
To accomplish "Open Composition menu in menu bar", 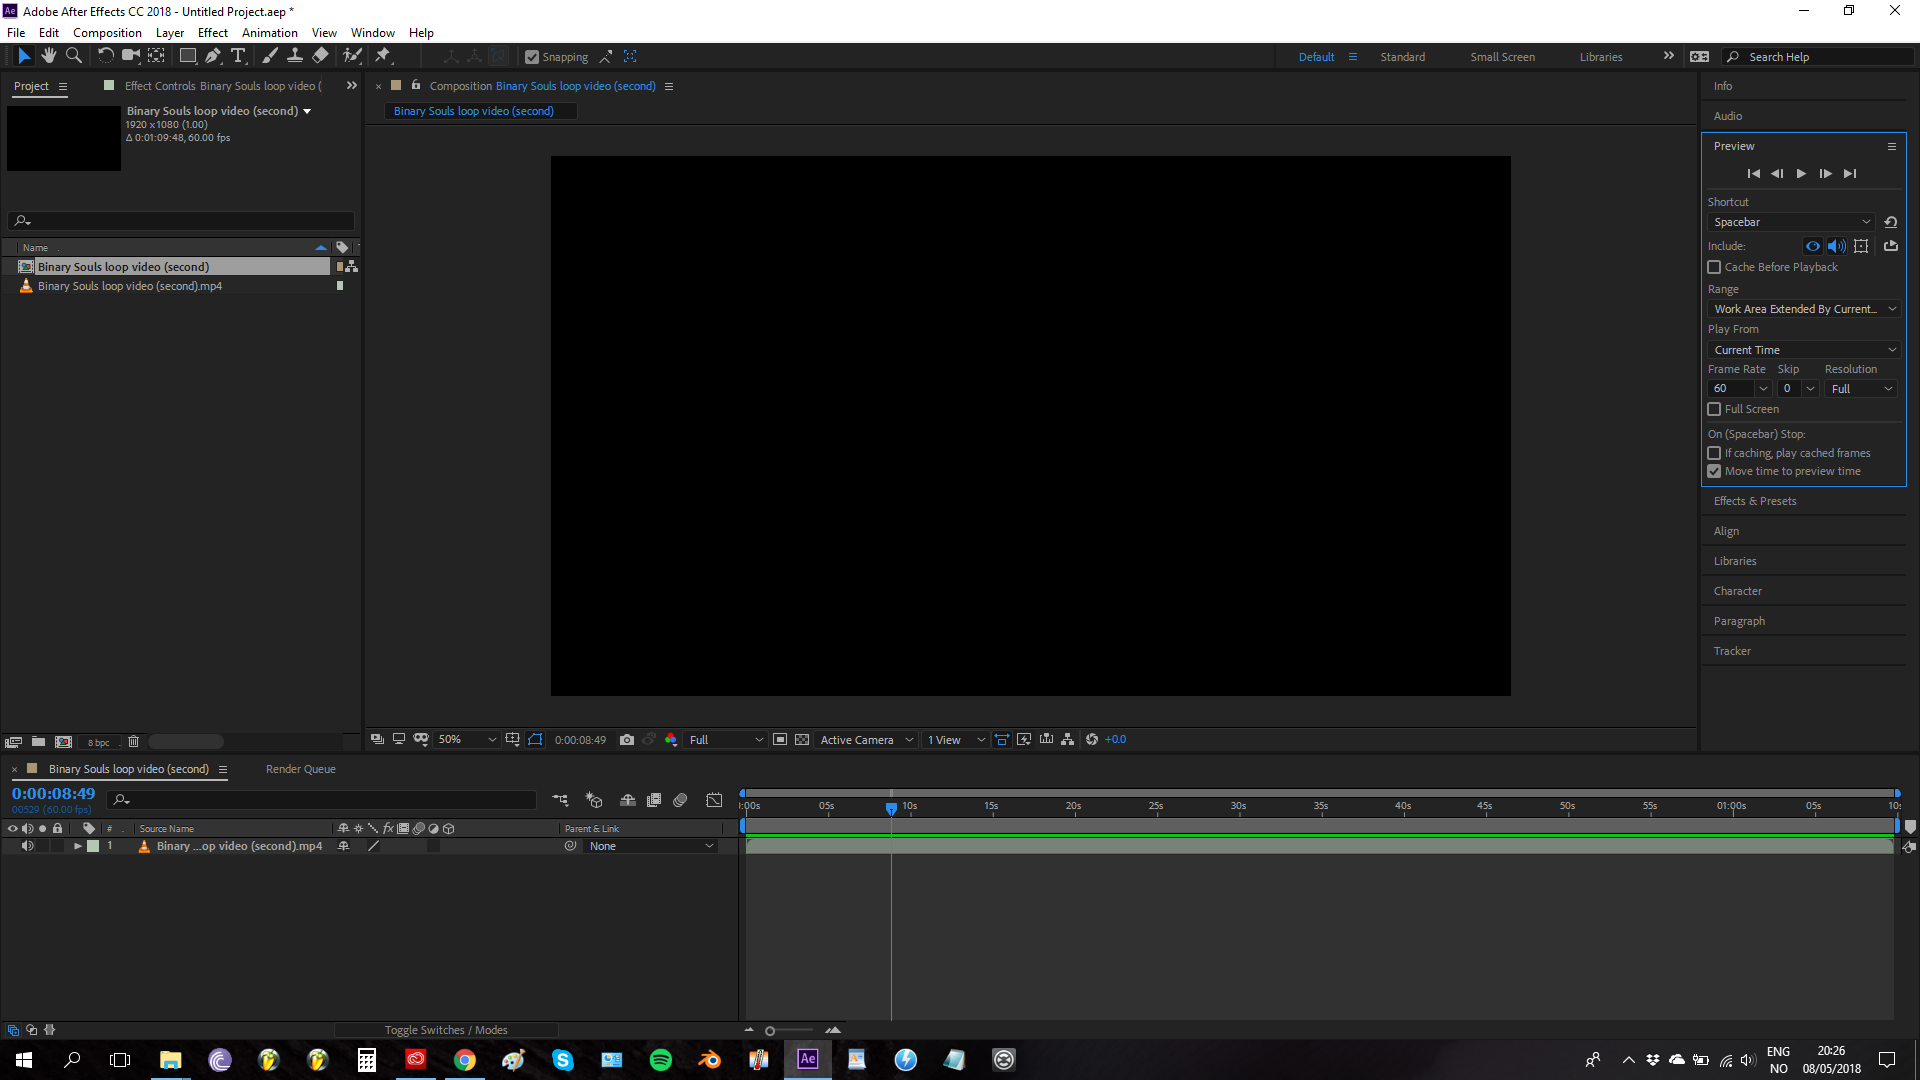I will (107, 32).
